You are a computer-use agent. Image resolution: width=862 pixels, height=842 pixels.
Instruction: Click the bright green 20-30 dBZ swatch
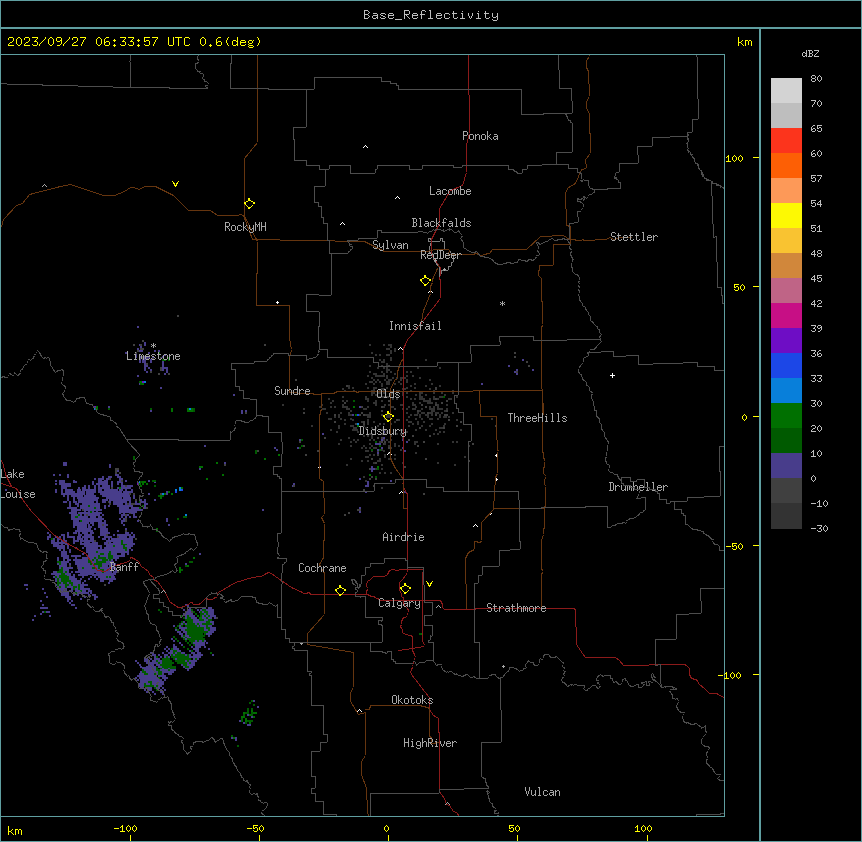pyautogui.click(x=786, y=416)
